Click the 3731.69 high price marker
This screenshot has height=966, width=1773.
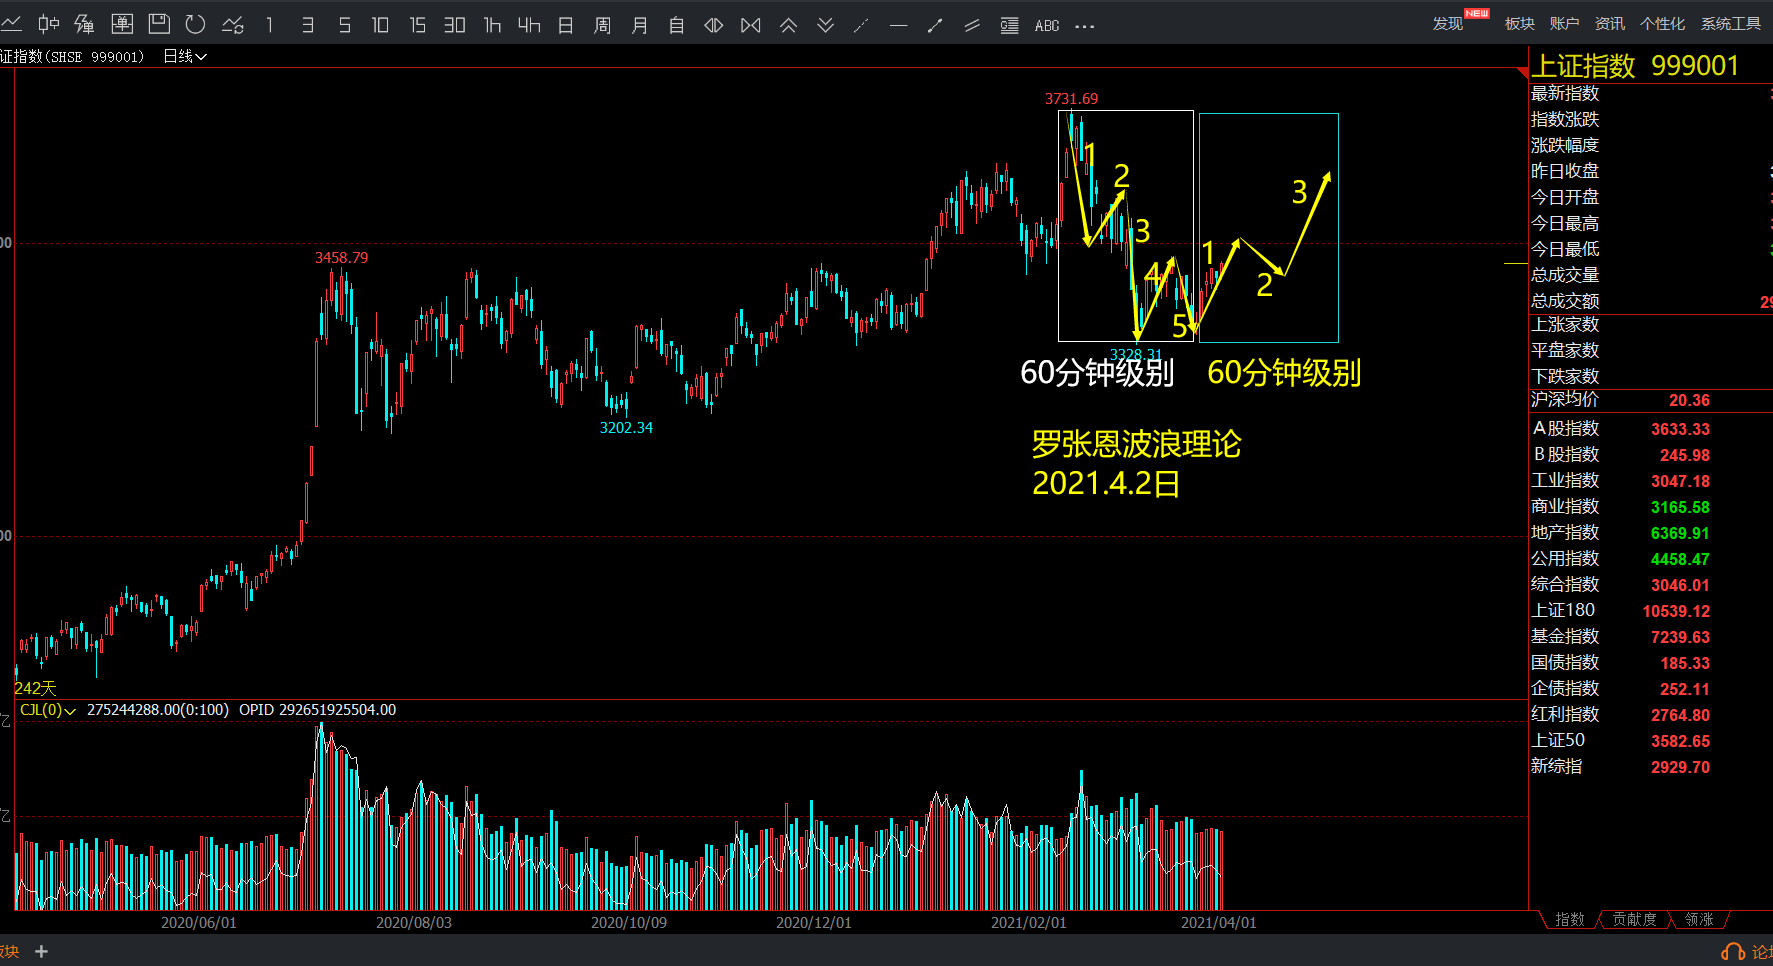1071,99
